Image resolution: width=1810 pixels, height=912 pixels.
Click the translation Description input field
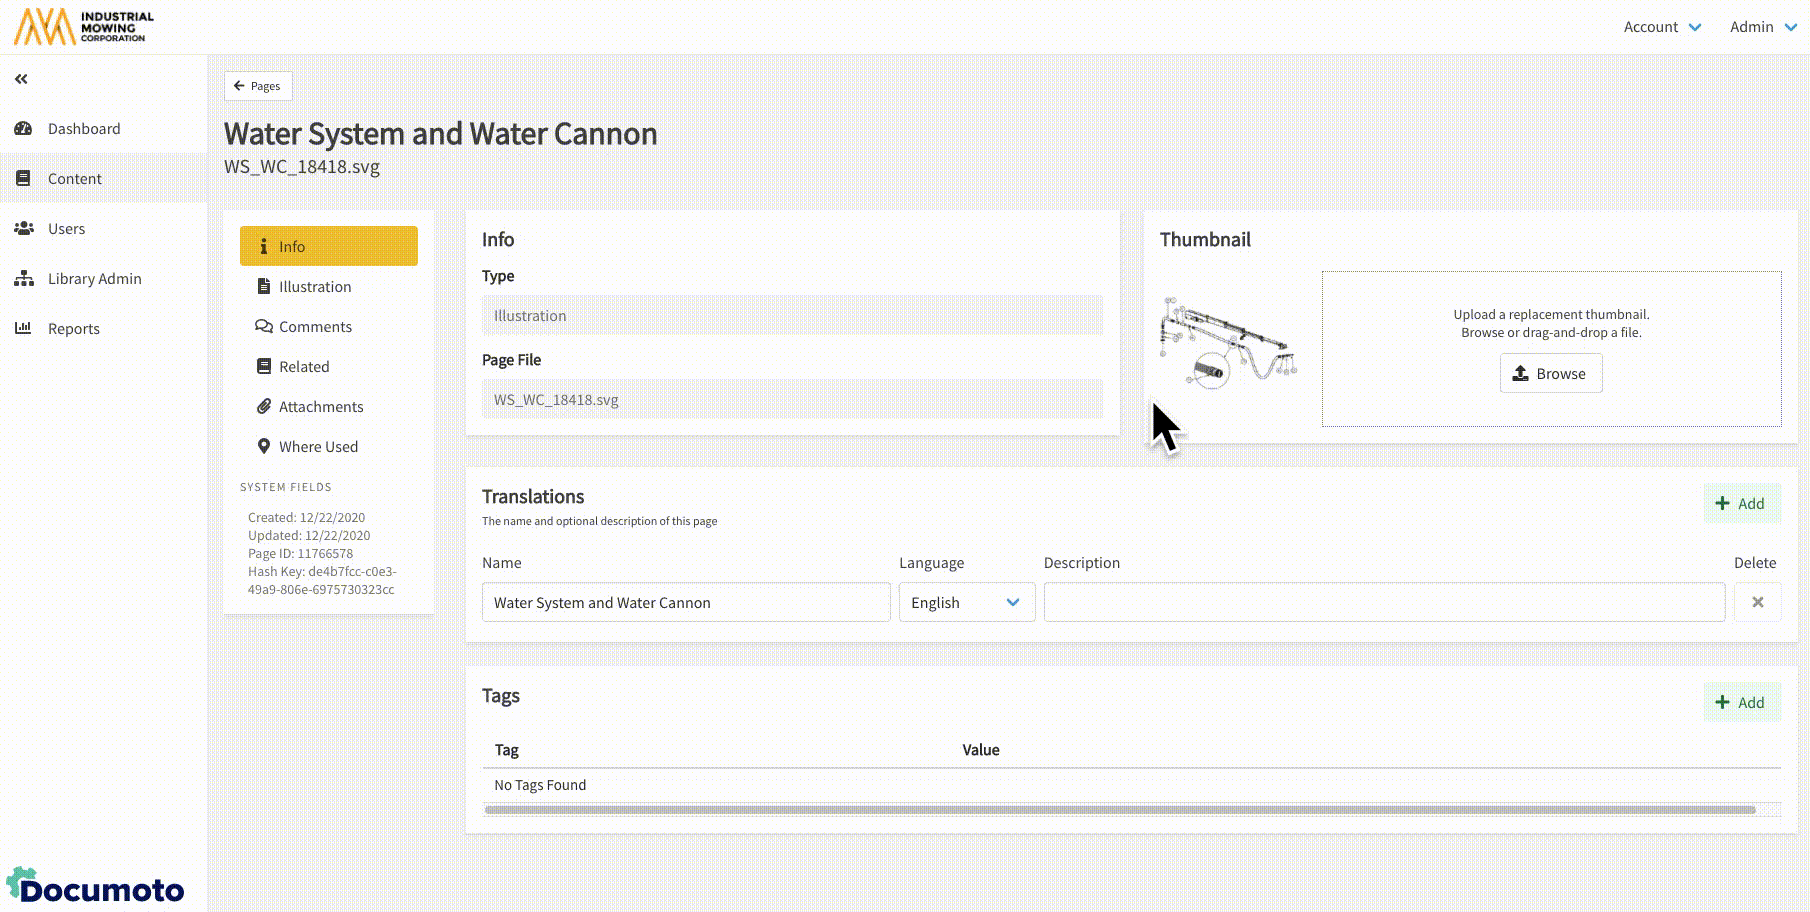pyautogui.click(x=1383, y=603)
